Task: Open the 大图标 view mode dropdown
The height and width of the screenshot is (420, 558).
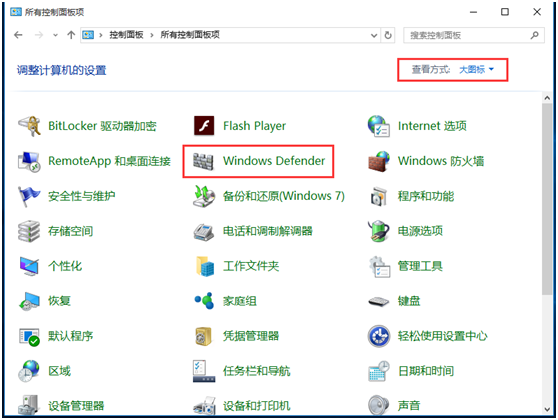Action: pos(477,69)
